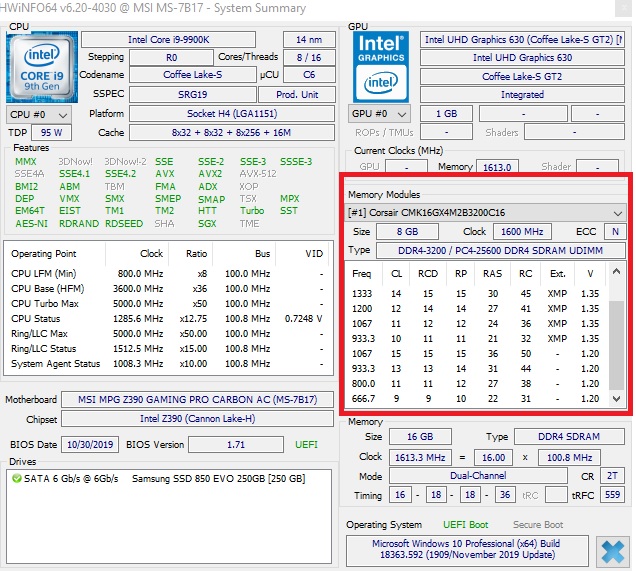Click the Coffee Lake-S GT2 GPU codename field
This screenshot has width=636, height=571.
coord(522,77)
